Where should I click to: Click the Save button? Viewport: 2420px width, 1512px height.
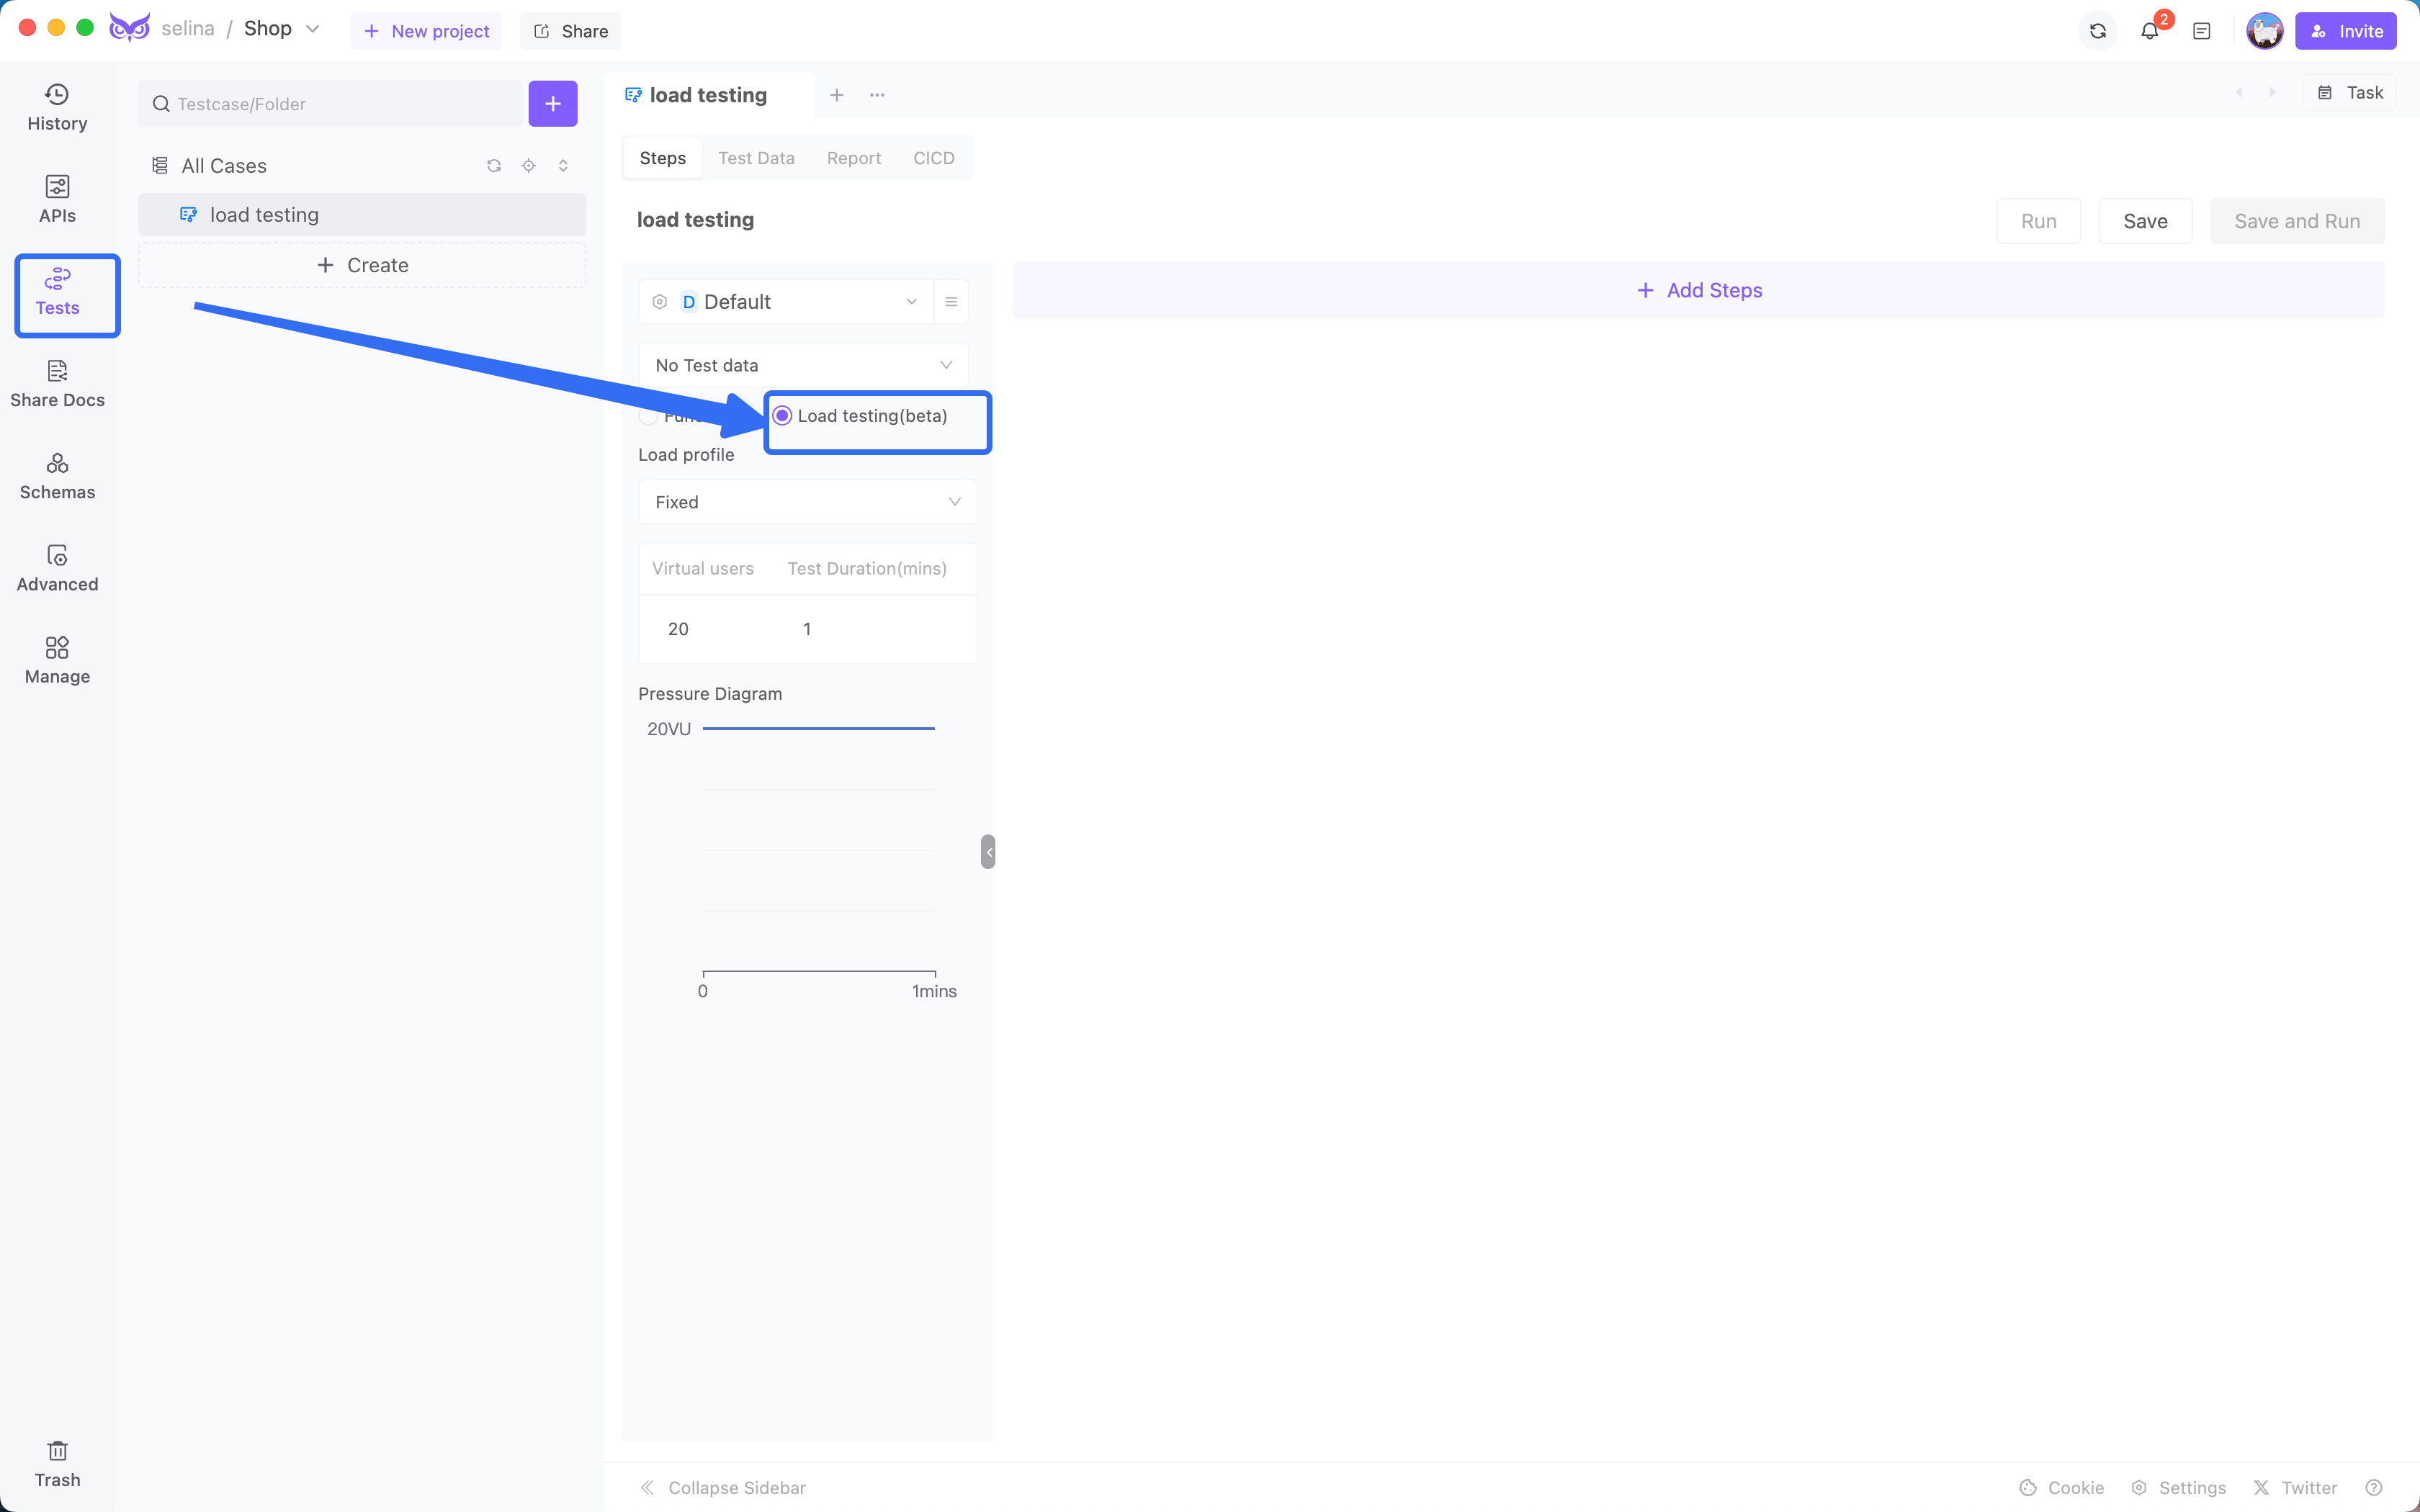point(2145,221)
